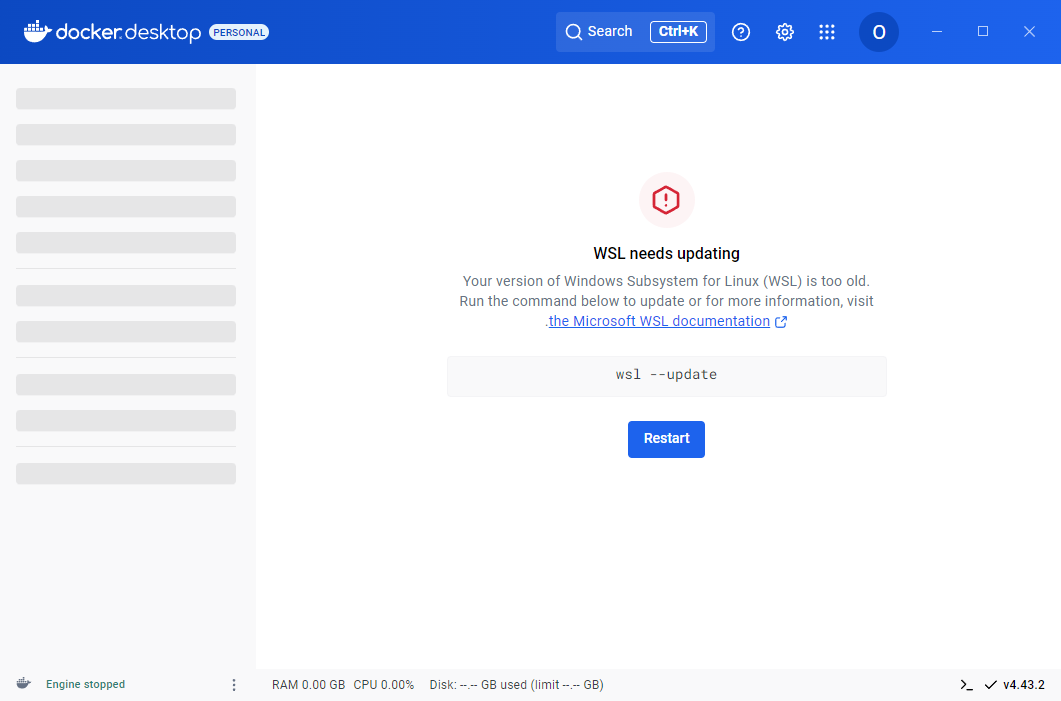1061x701 pixels.
Task: Click the Ctrl+K shortcut badge
Action: tap(678, 32)
